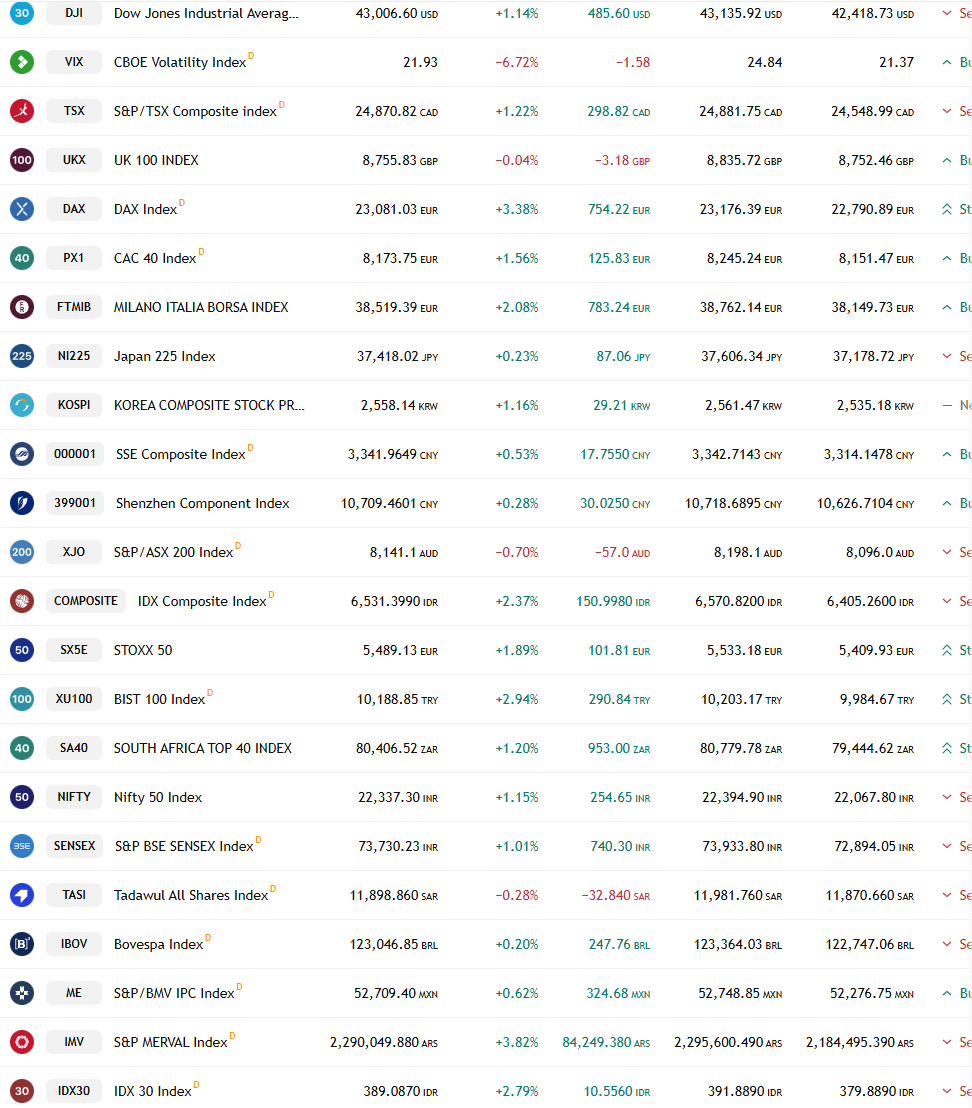Screen dimensions: 972x1108
Task: Click the DAX index logo icon
Action: point(22,209)
